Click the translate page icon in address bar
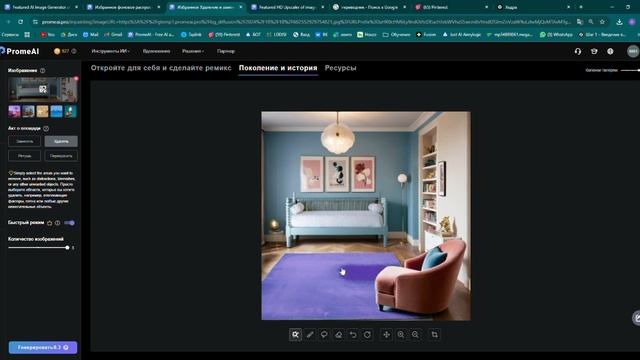The image size is (640, 360). (x=580, y=22)
